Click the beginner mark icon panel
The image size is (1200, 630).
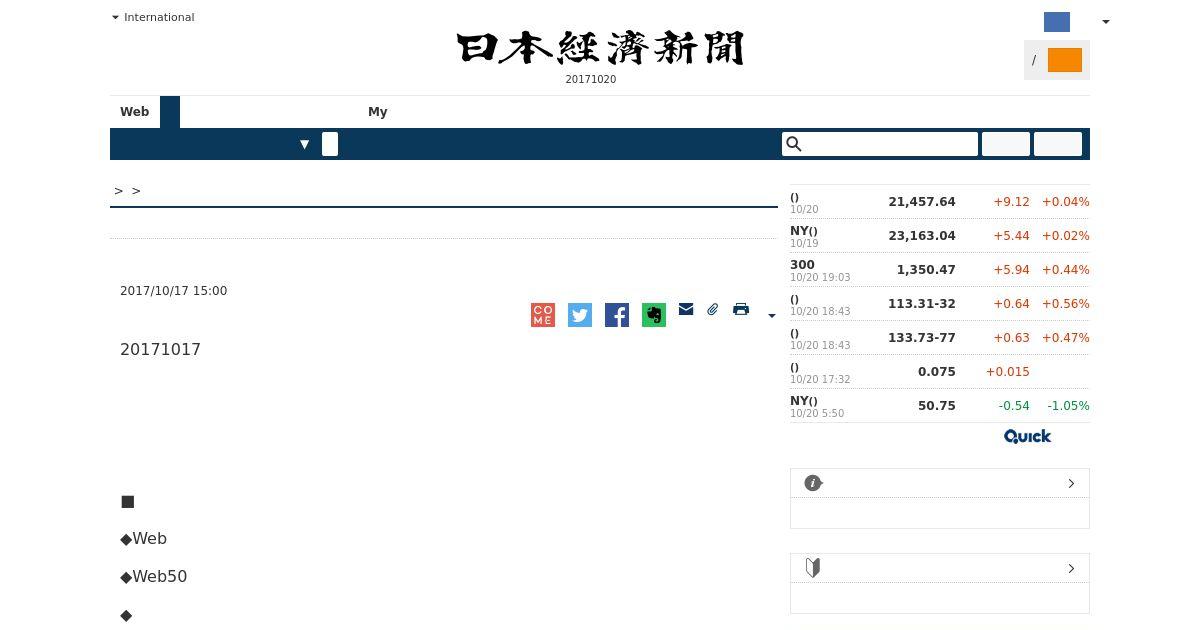pos(813,568)
